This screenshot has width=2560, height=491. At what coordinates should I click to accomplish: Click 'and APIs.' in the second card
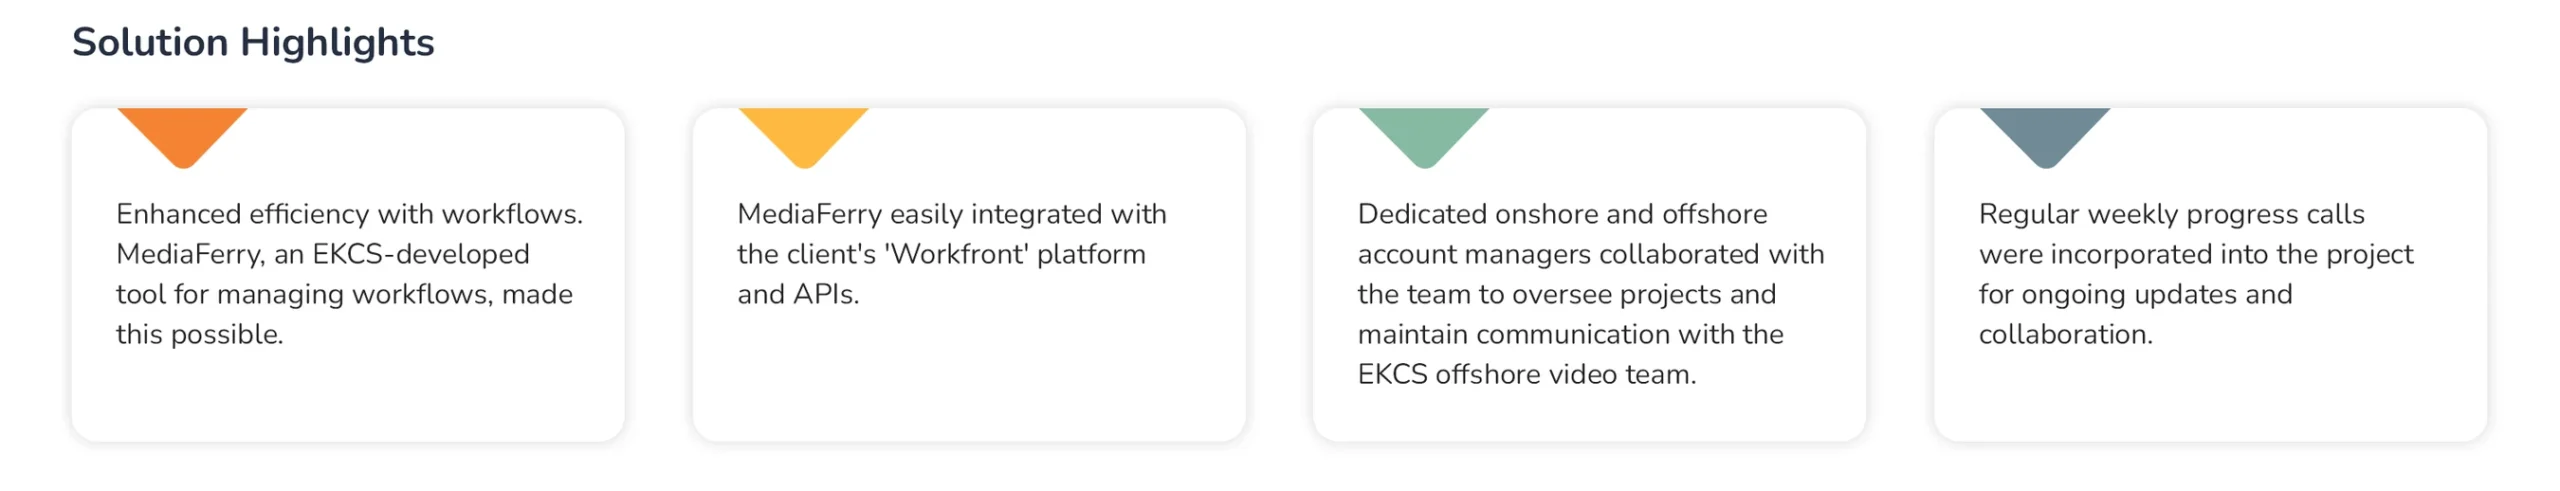click(x=798, y=294)
